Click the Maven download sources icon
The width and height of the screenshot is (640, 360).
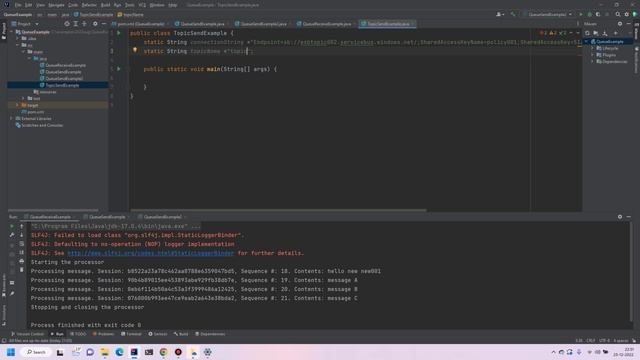[605, 33]
